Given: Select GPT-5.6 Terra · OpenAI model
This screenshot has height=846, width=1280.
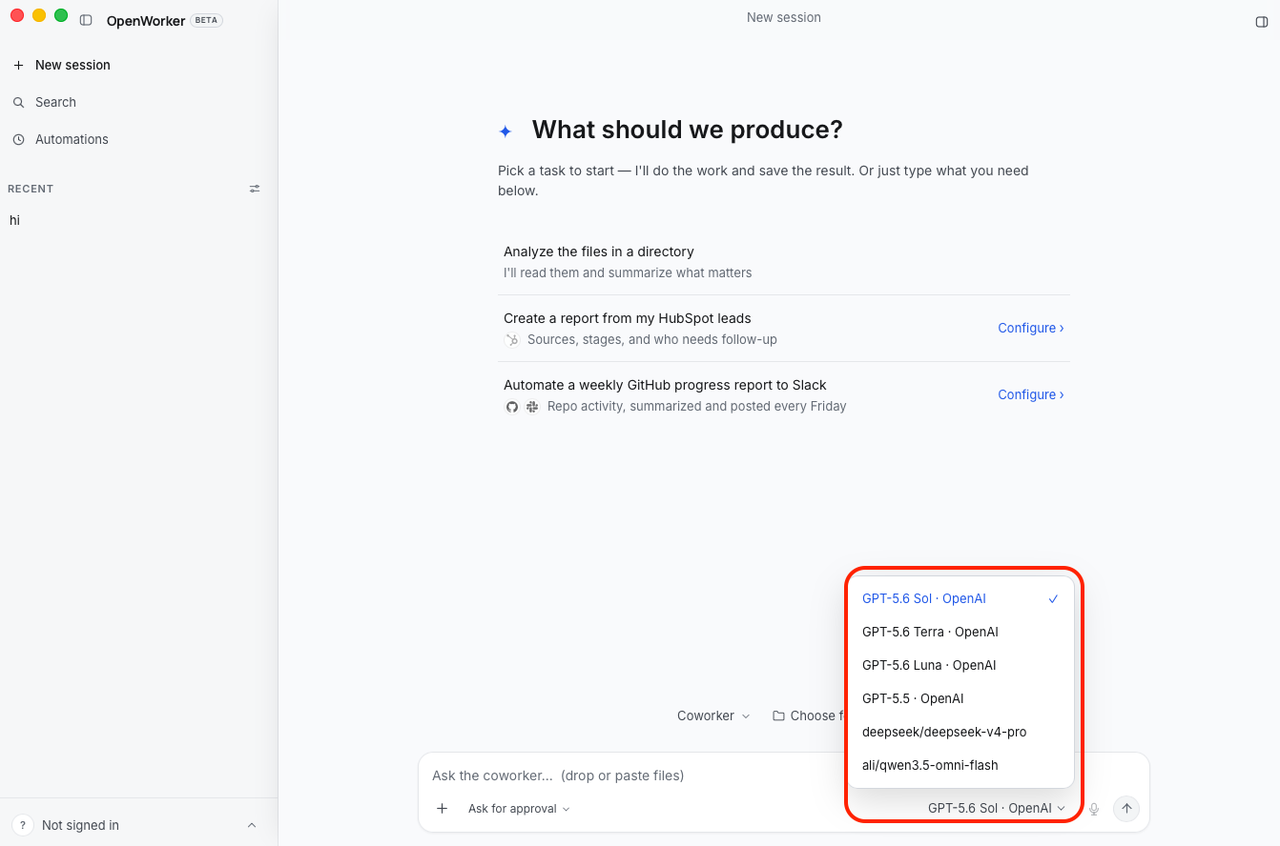Looking at the screenshot, I should (x=960, y=632).
